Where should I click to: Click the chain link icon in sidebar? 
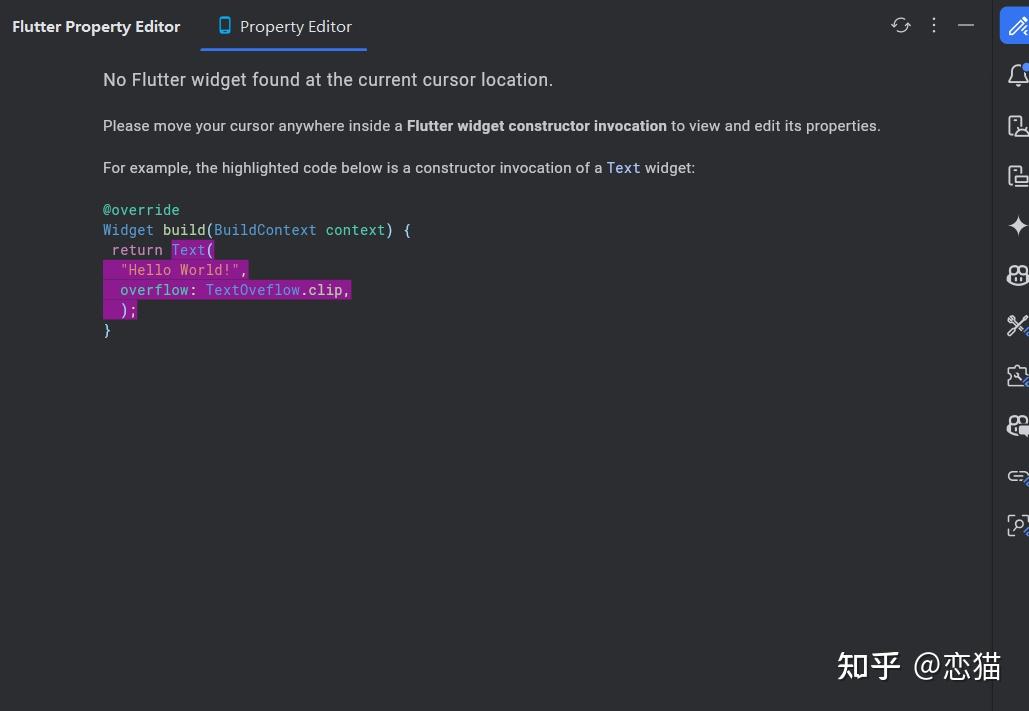1018,476
